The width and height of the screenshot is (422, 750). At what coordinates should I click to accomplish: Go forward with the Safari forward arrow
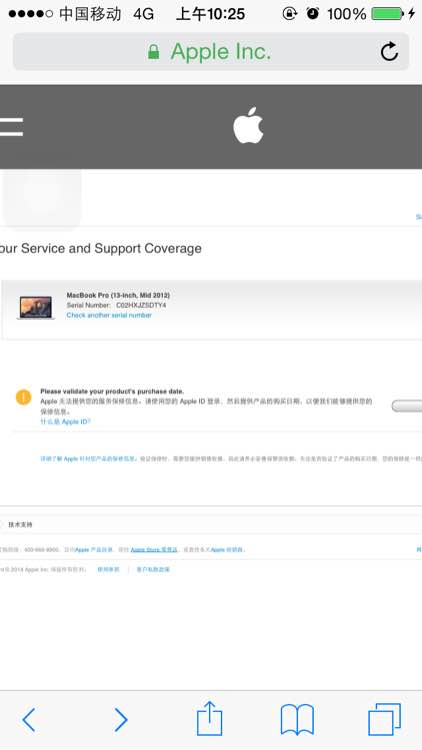tap(121, 719)
